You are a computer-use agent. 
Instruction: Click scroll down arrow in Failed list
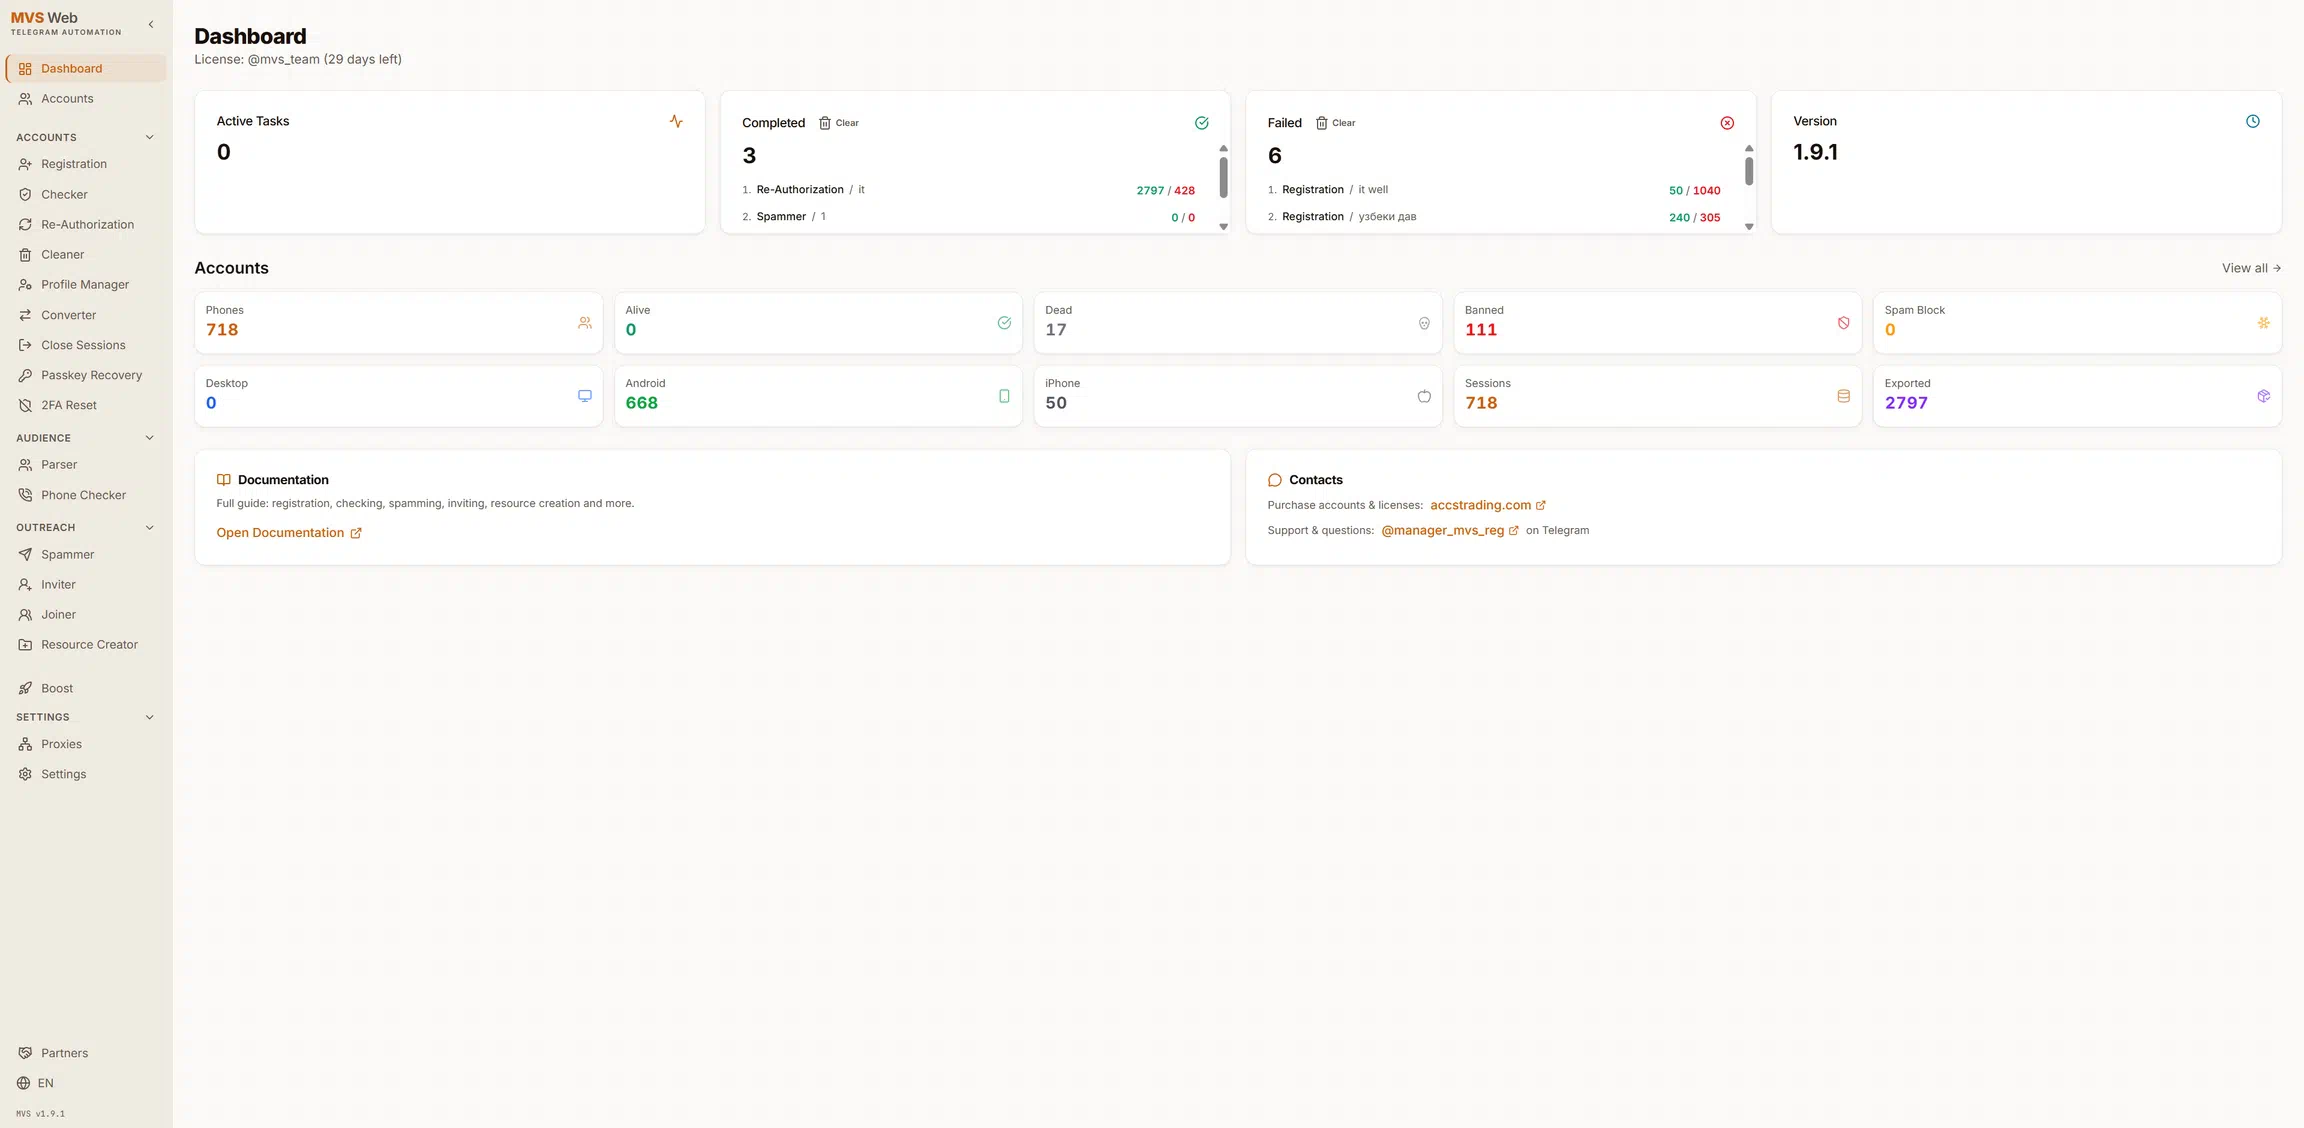click(x=1749, y=227)
